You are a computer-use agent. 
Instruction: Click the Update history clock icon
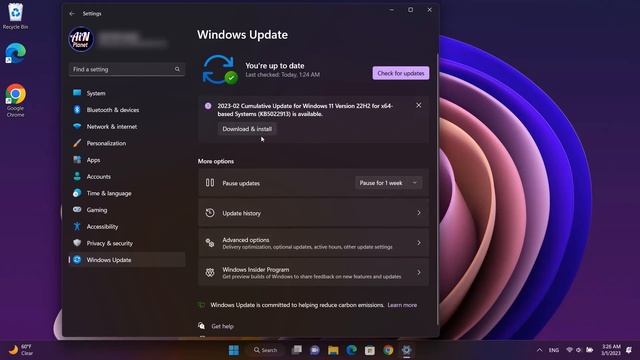(210, 213)
